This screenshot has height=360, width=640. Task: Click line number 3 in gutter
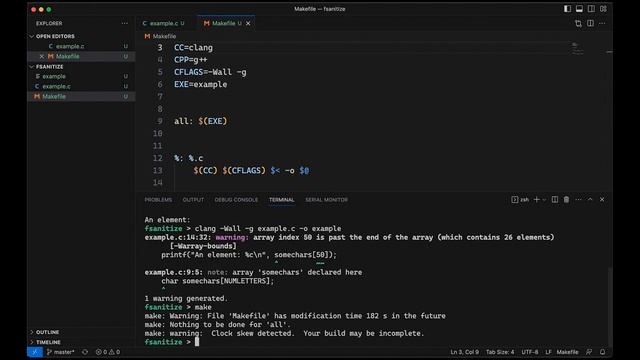(x=160, y=48)
